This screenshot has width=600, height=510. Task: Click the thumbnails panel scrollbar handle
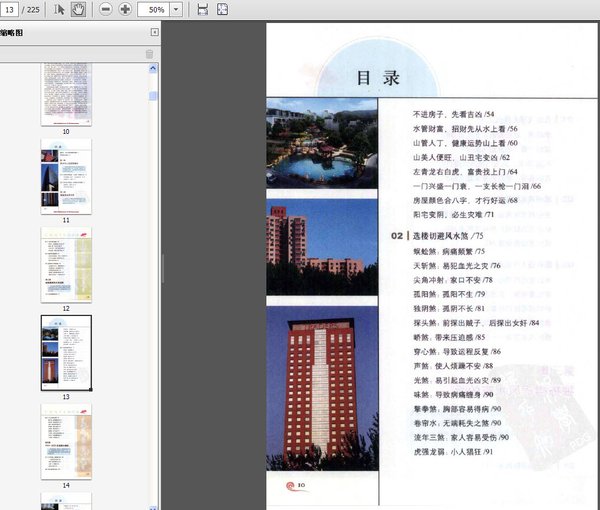tap(153, 95)
